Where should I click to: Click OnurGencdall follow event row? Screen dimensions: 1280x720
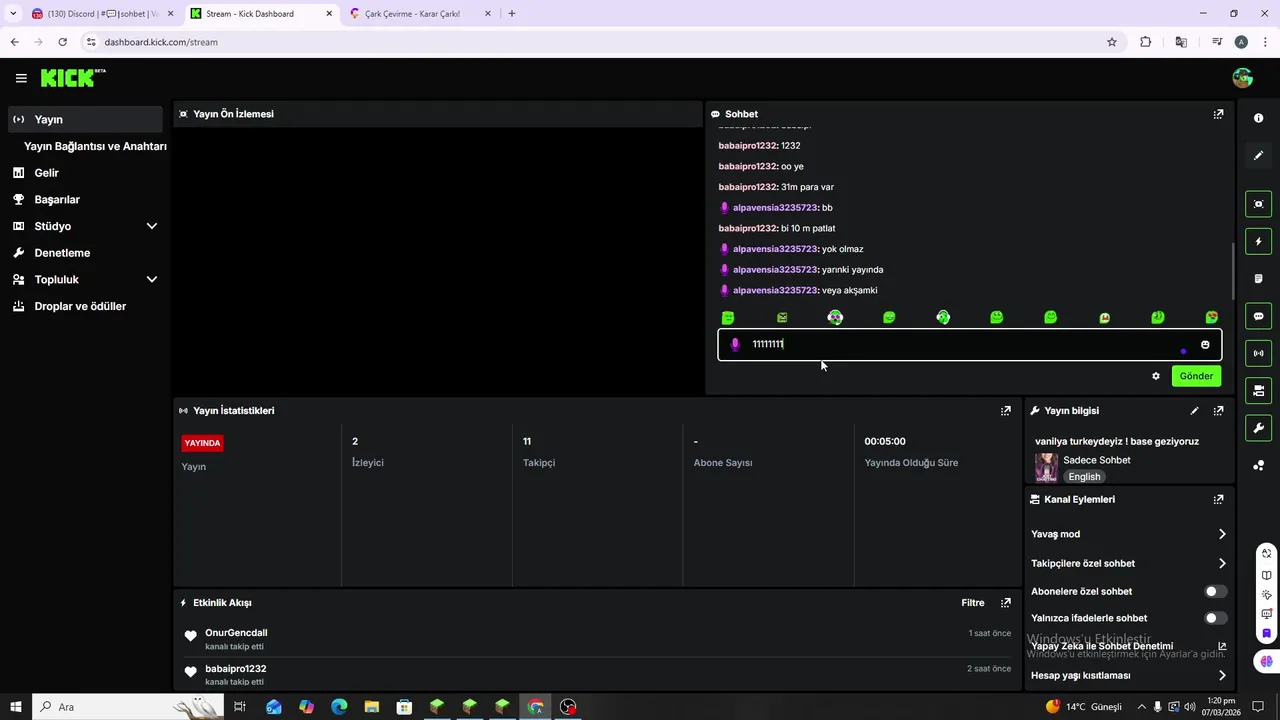598,639
